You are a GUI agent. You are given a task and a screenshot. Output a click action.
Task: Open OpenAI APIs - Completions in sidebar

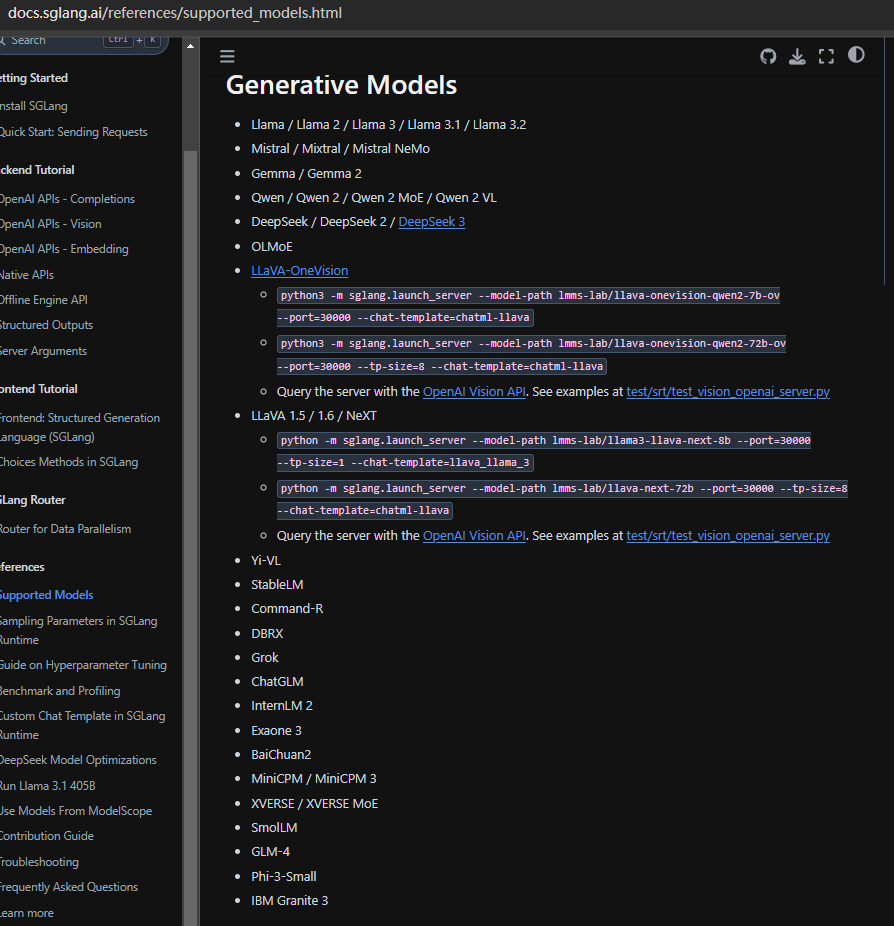[x=66, y=199]
